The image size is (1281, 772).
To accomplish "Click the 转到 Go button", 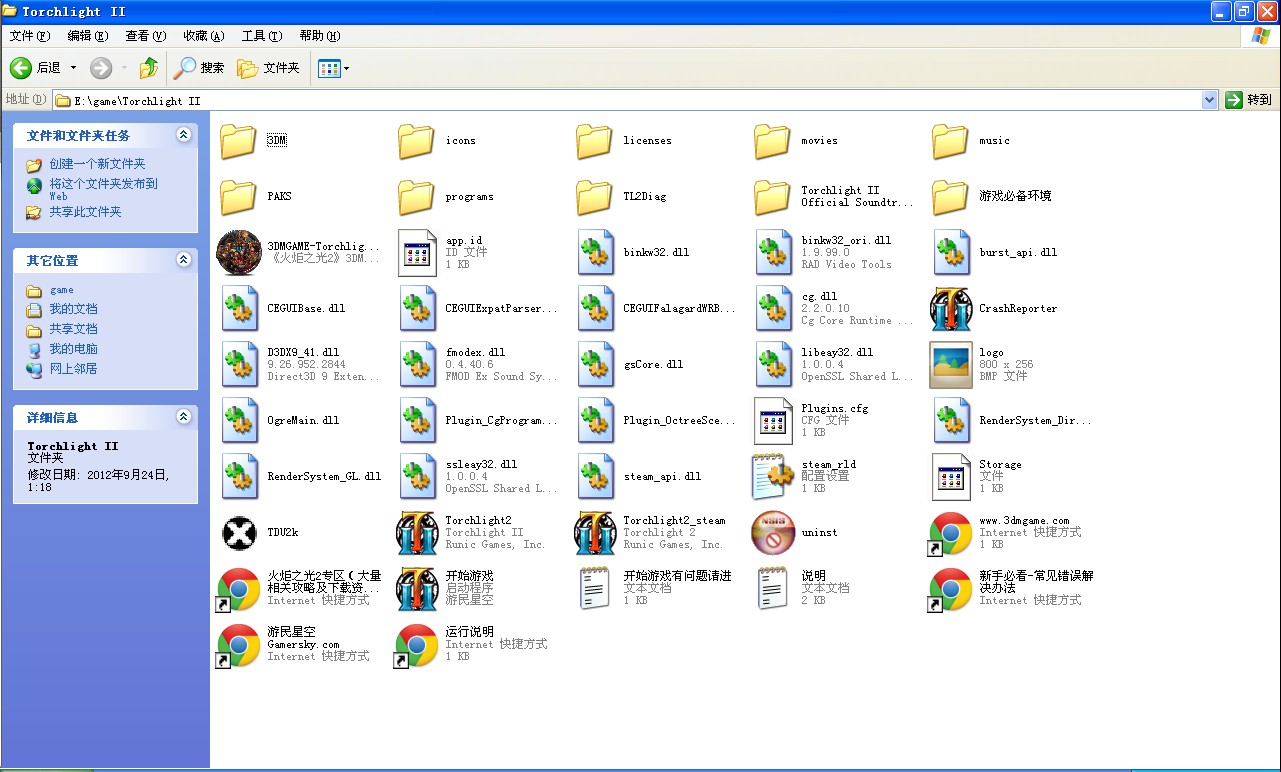I will click(1249, 100).
